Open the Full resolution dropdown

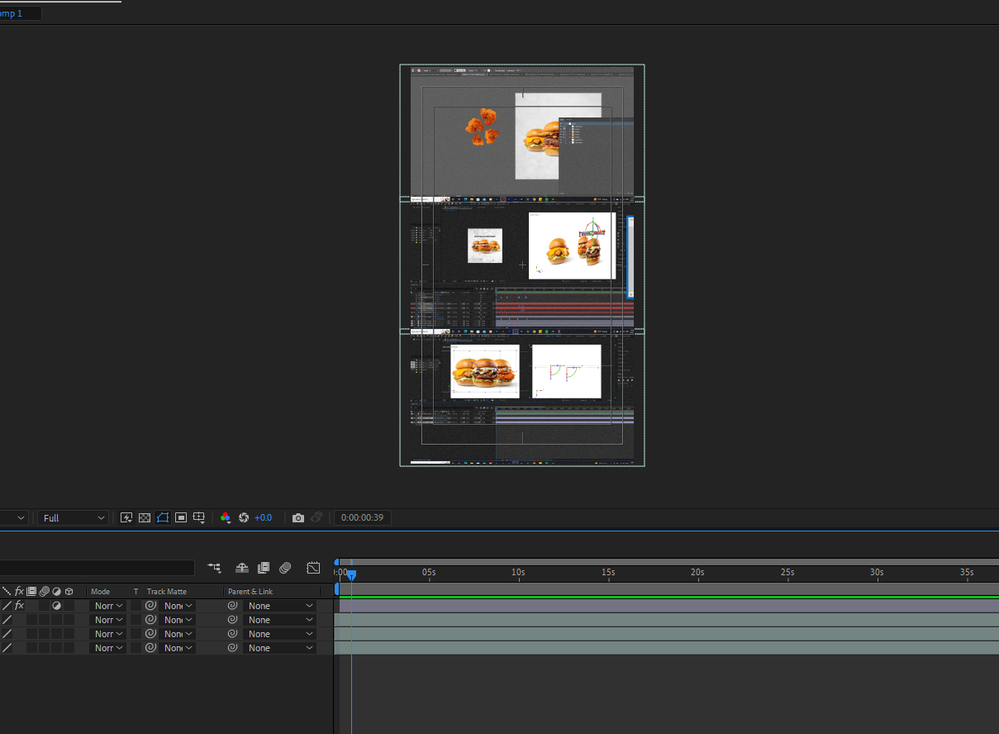click(73, 518)
